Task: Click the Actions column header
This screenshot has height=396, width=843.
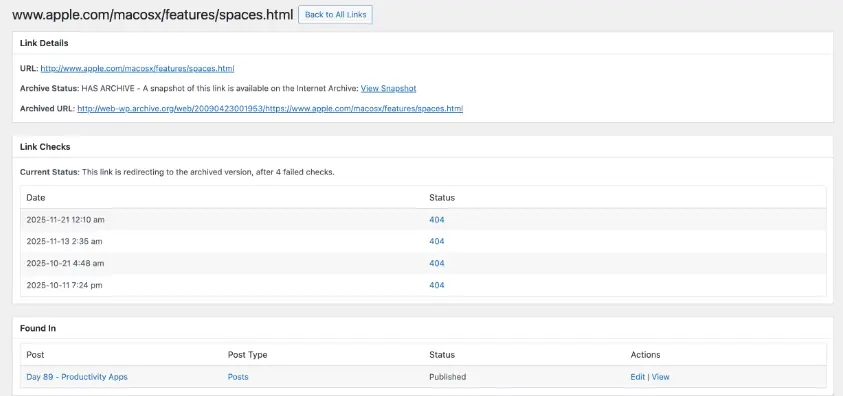Action: [x=645, y=355]
